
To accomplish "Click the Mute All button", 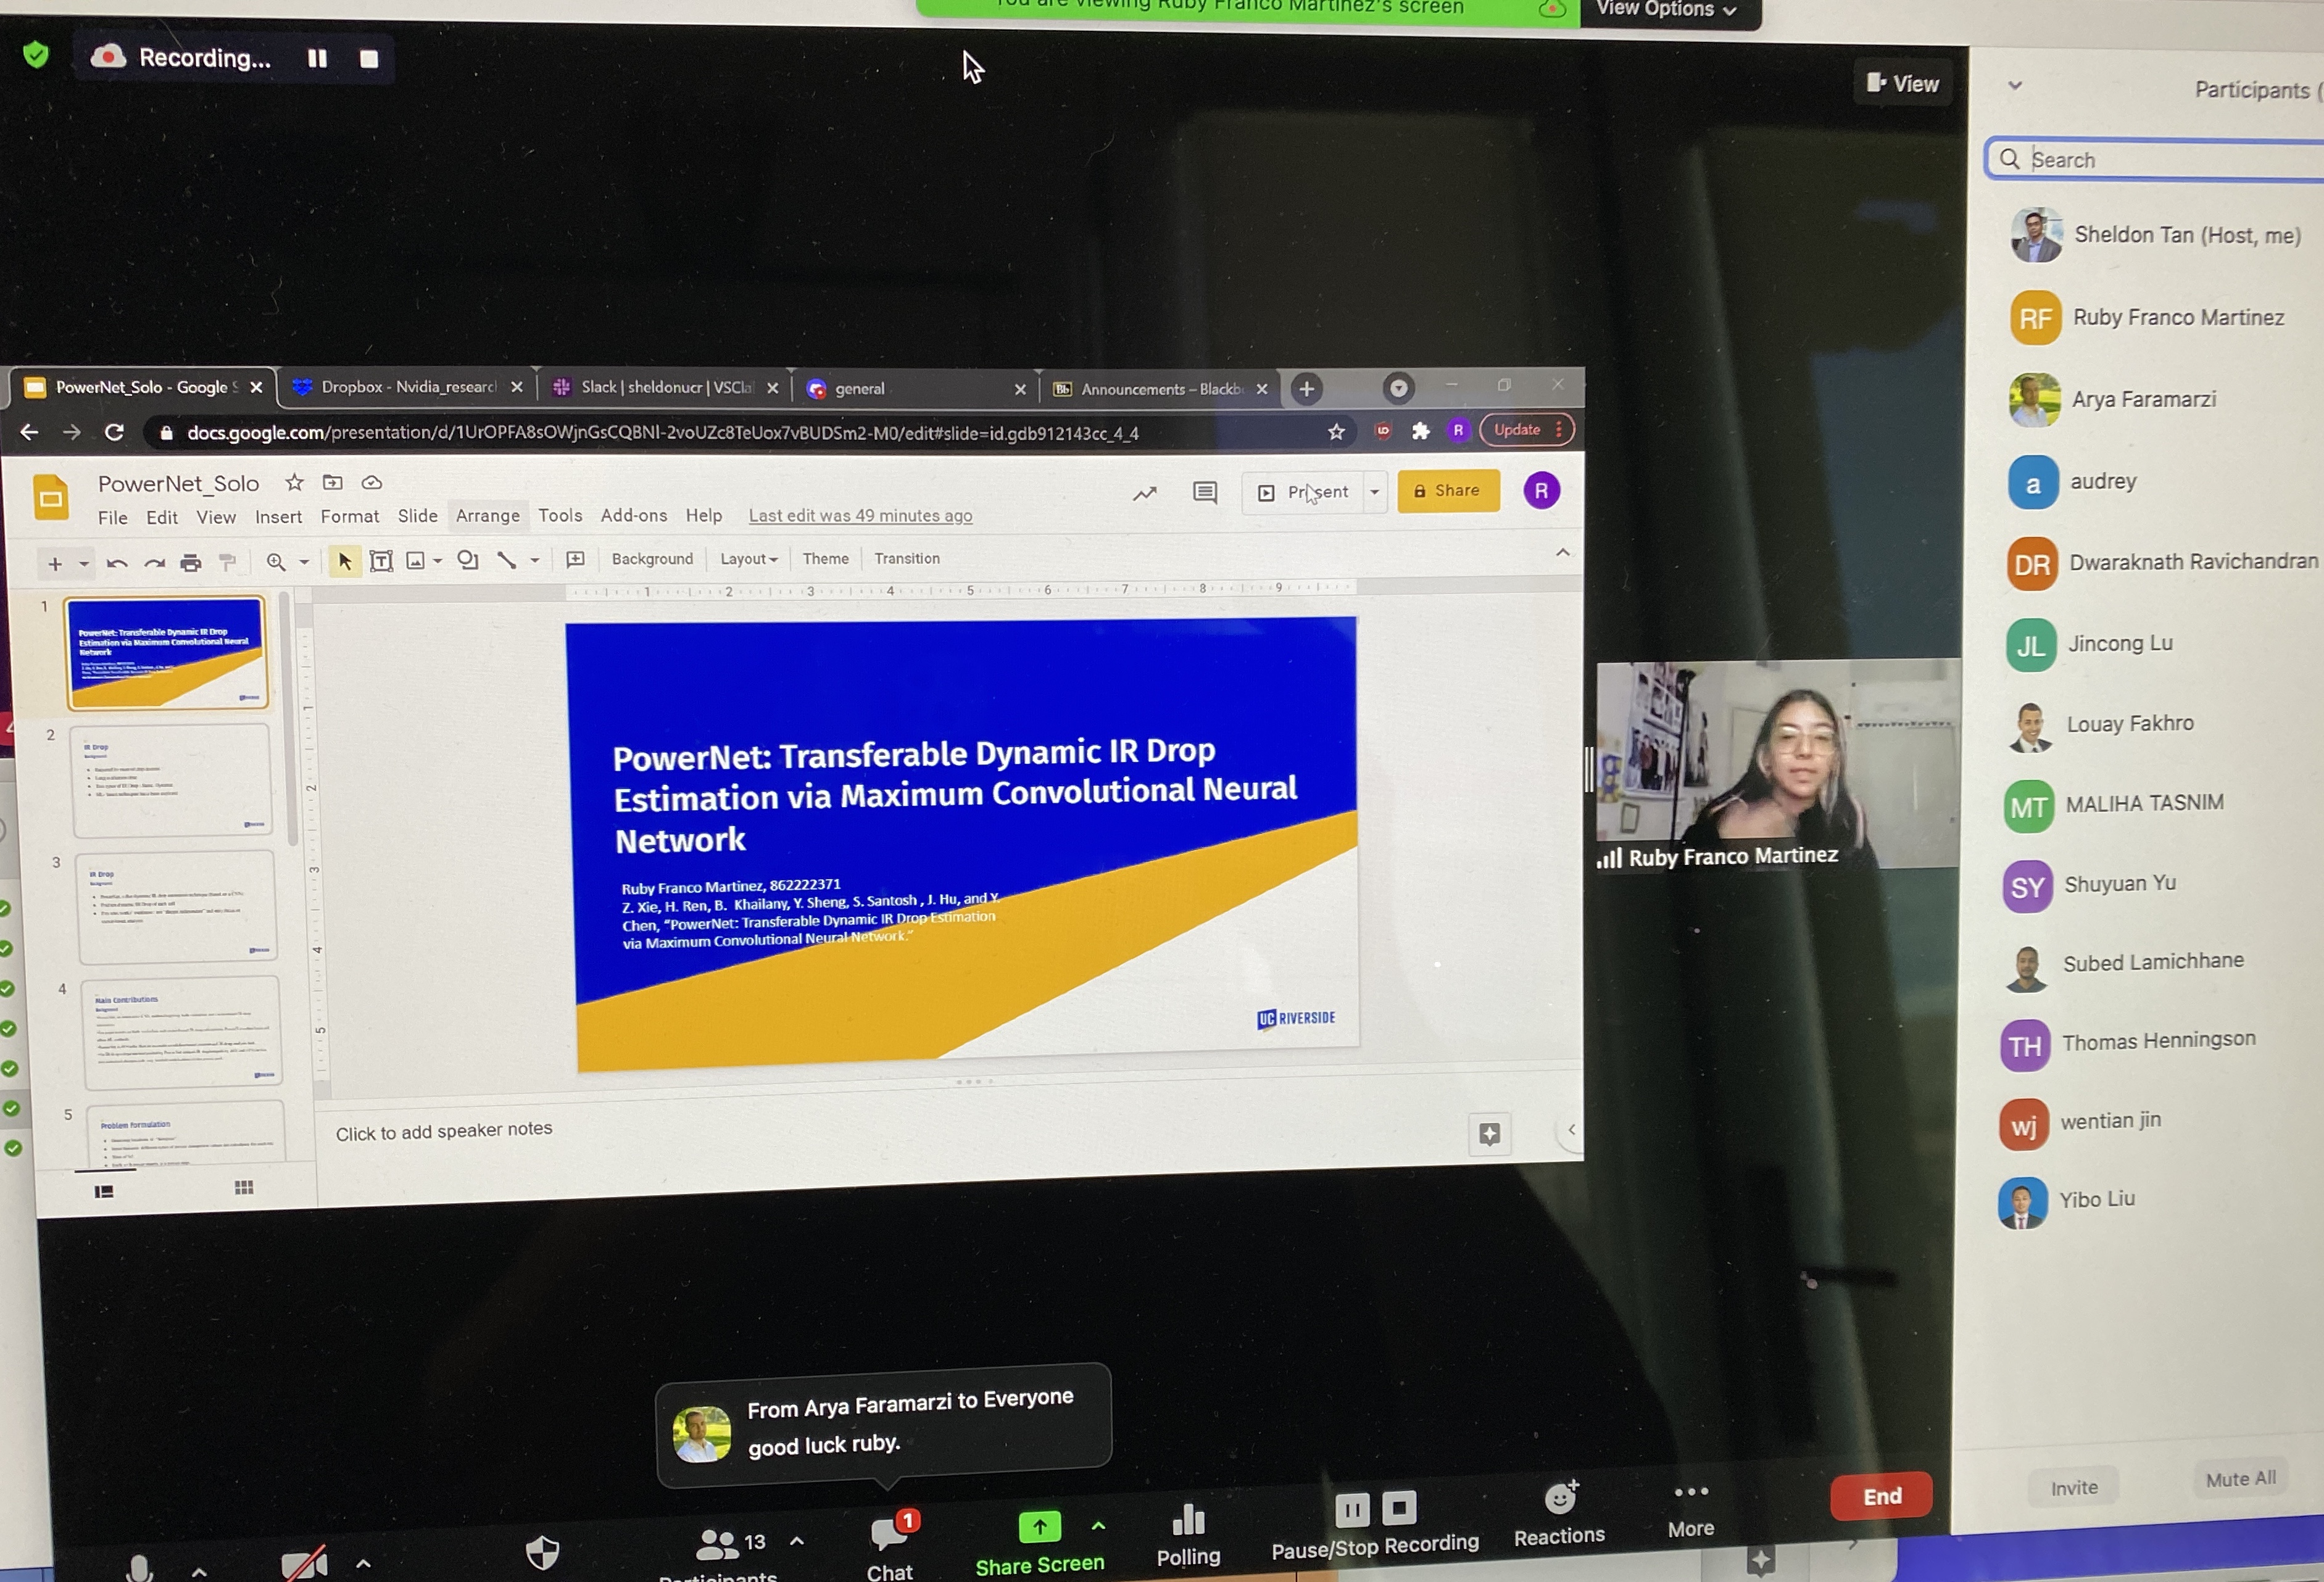I will [x=2240, y=1479].
